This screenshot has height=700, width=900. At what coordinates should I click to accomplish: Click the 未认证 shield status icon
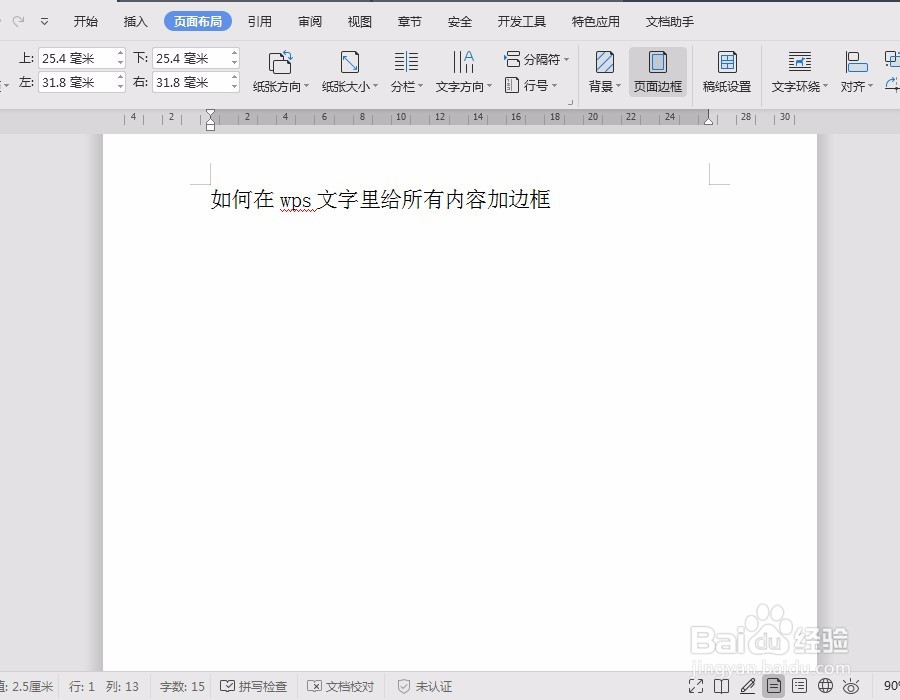[404, 686]
